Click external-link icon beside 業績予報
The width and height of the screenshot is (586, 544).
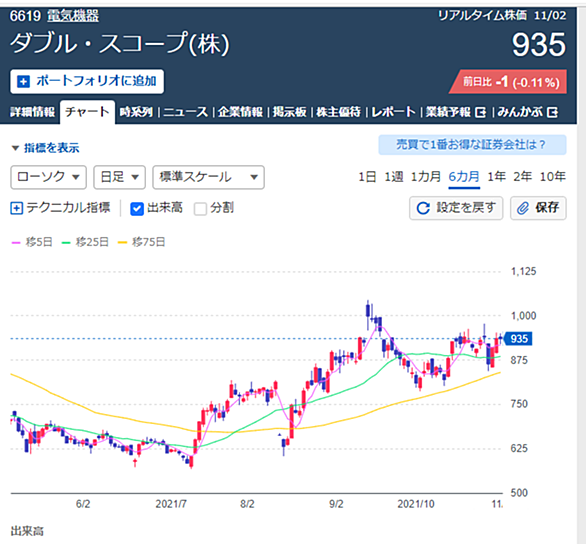481,112
